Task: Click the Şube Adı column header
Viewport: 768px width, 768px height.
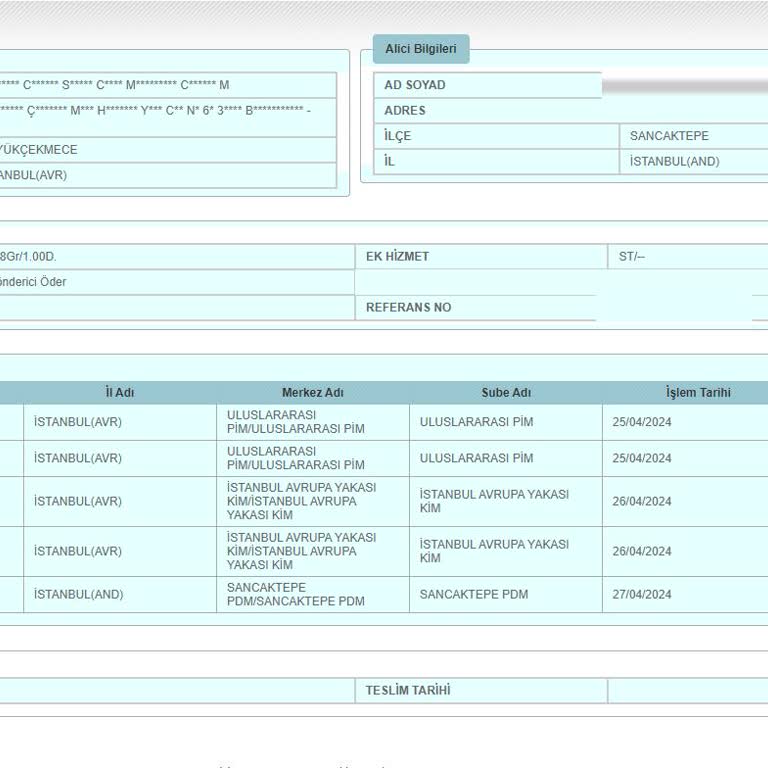Action: tap(506, 393)
